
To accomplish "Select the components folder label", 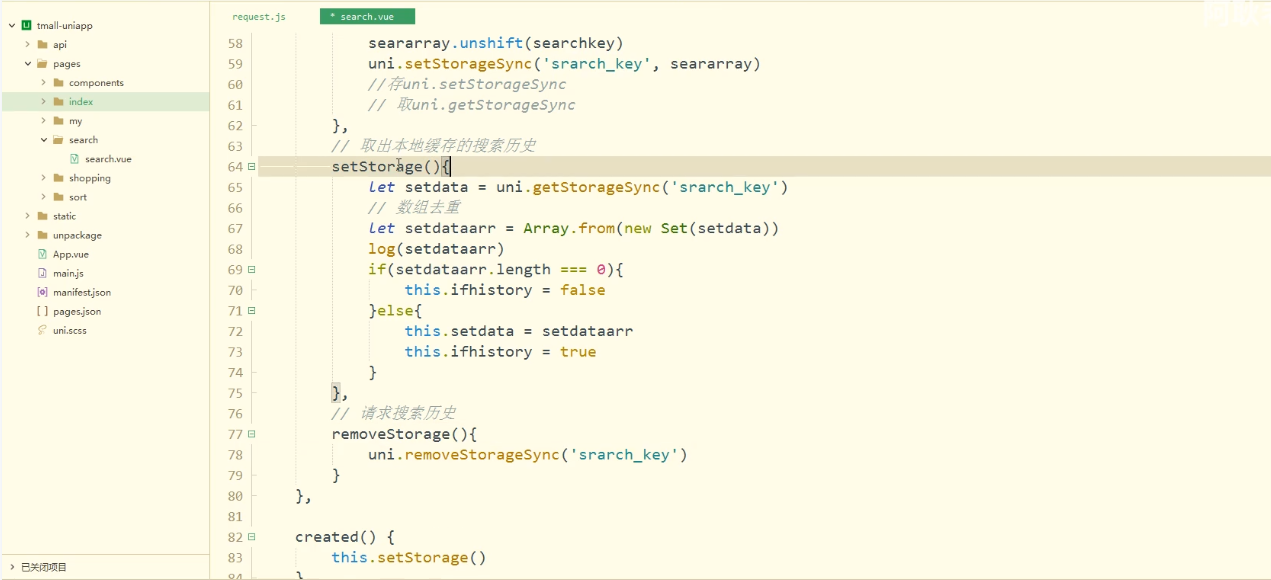I will click(96, 82).
